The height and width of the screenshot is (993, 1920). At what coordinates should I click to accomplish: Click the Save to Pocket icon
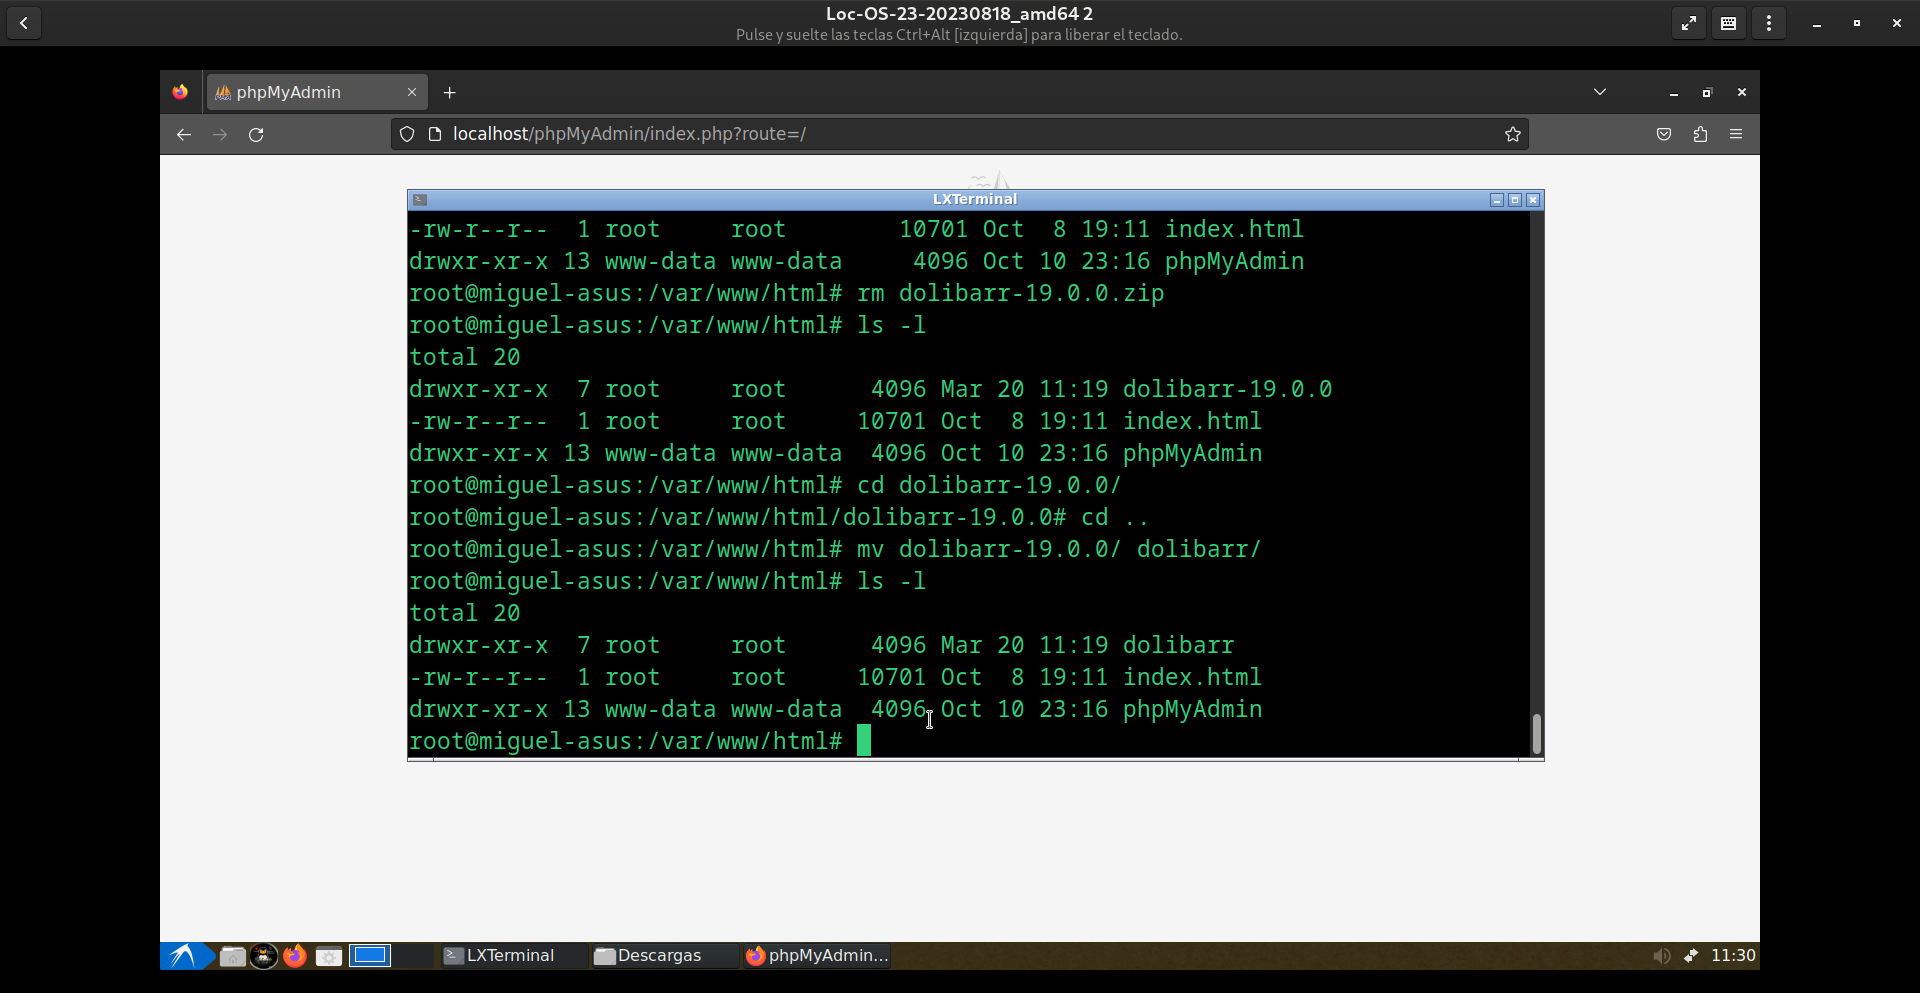pyautogui.click(x=1664, y=135)
